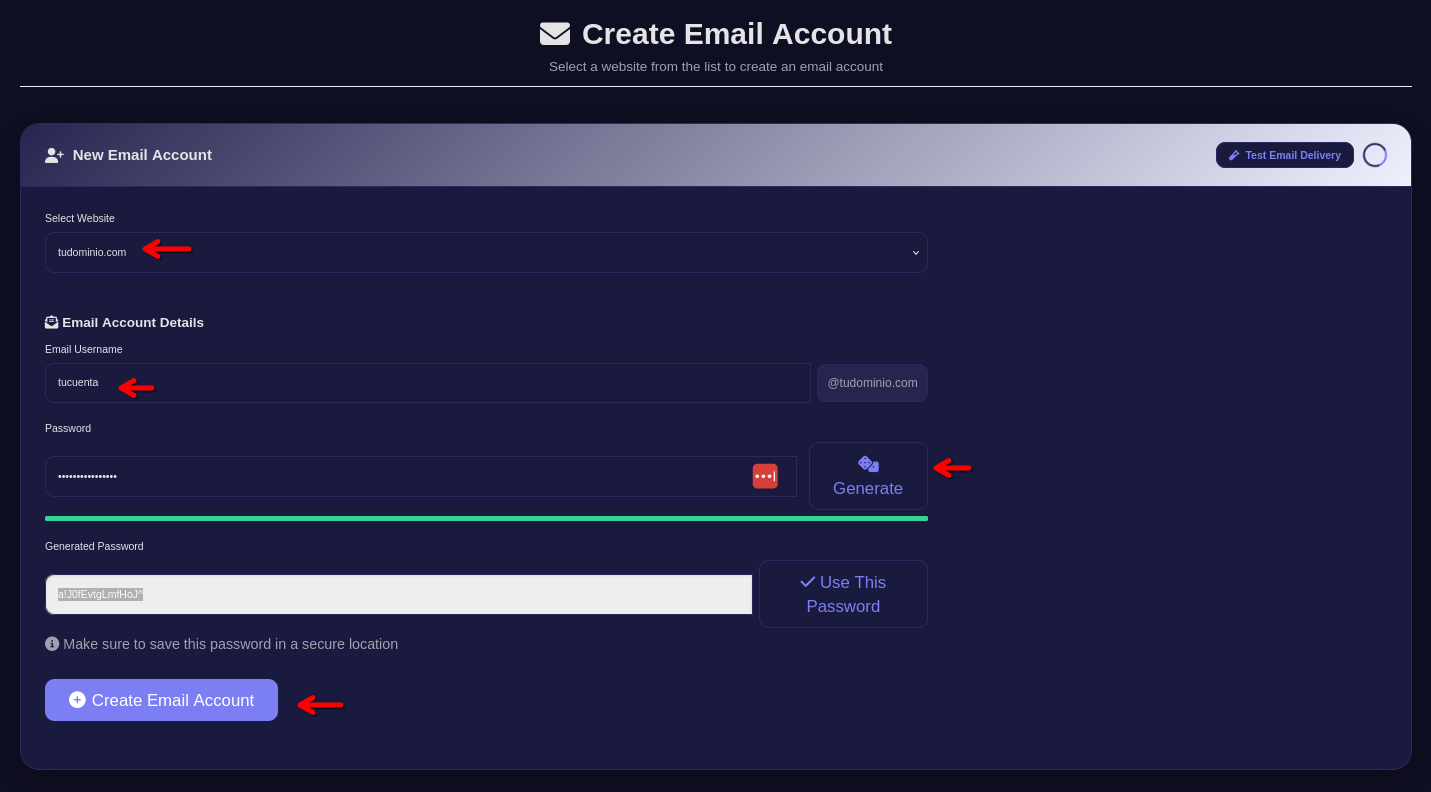Click the info icon beside save password note
The height and width of the screenshot is (792, 1431).
(x=52, y=644)
